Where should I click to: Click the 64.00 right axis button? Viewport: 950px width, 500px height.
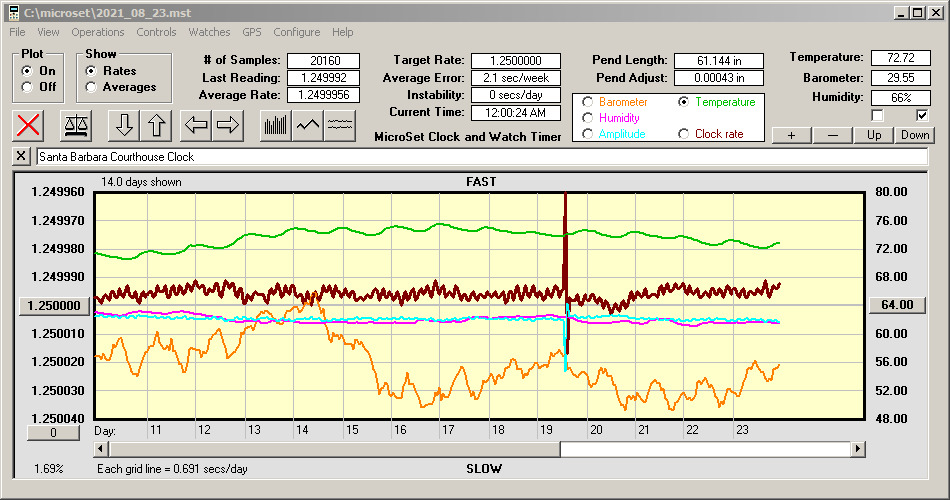click(897, 305)
